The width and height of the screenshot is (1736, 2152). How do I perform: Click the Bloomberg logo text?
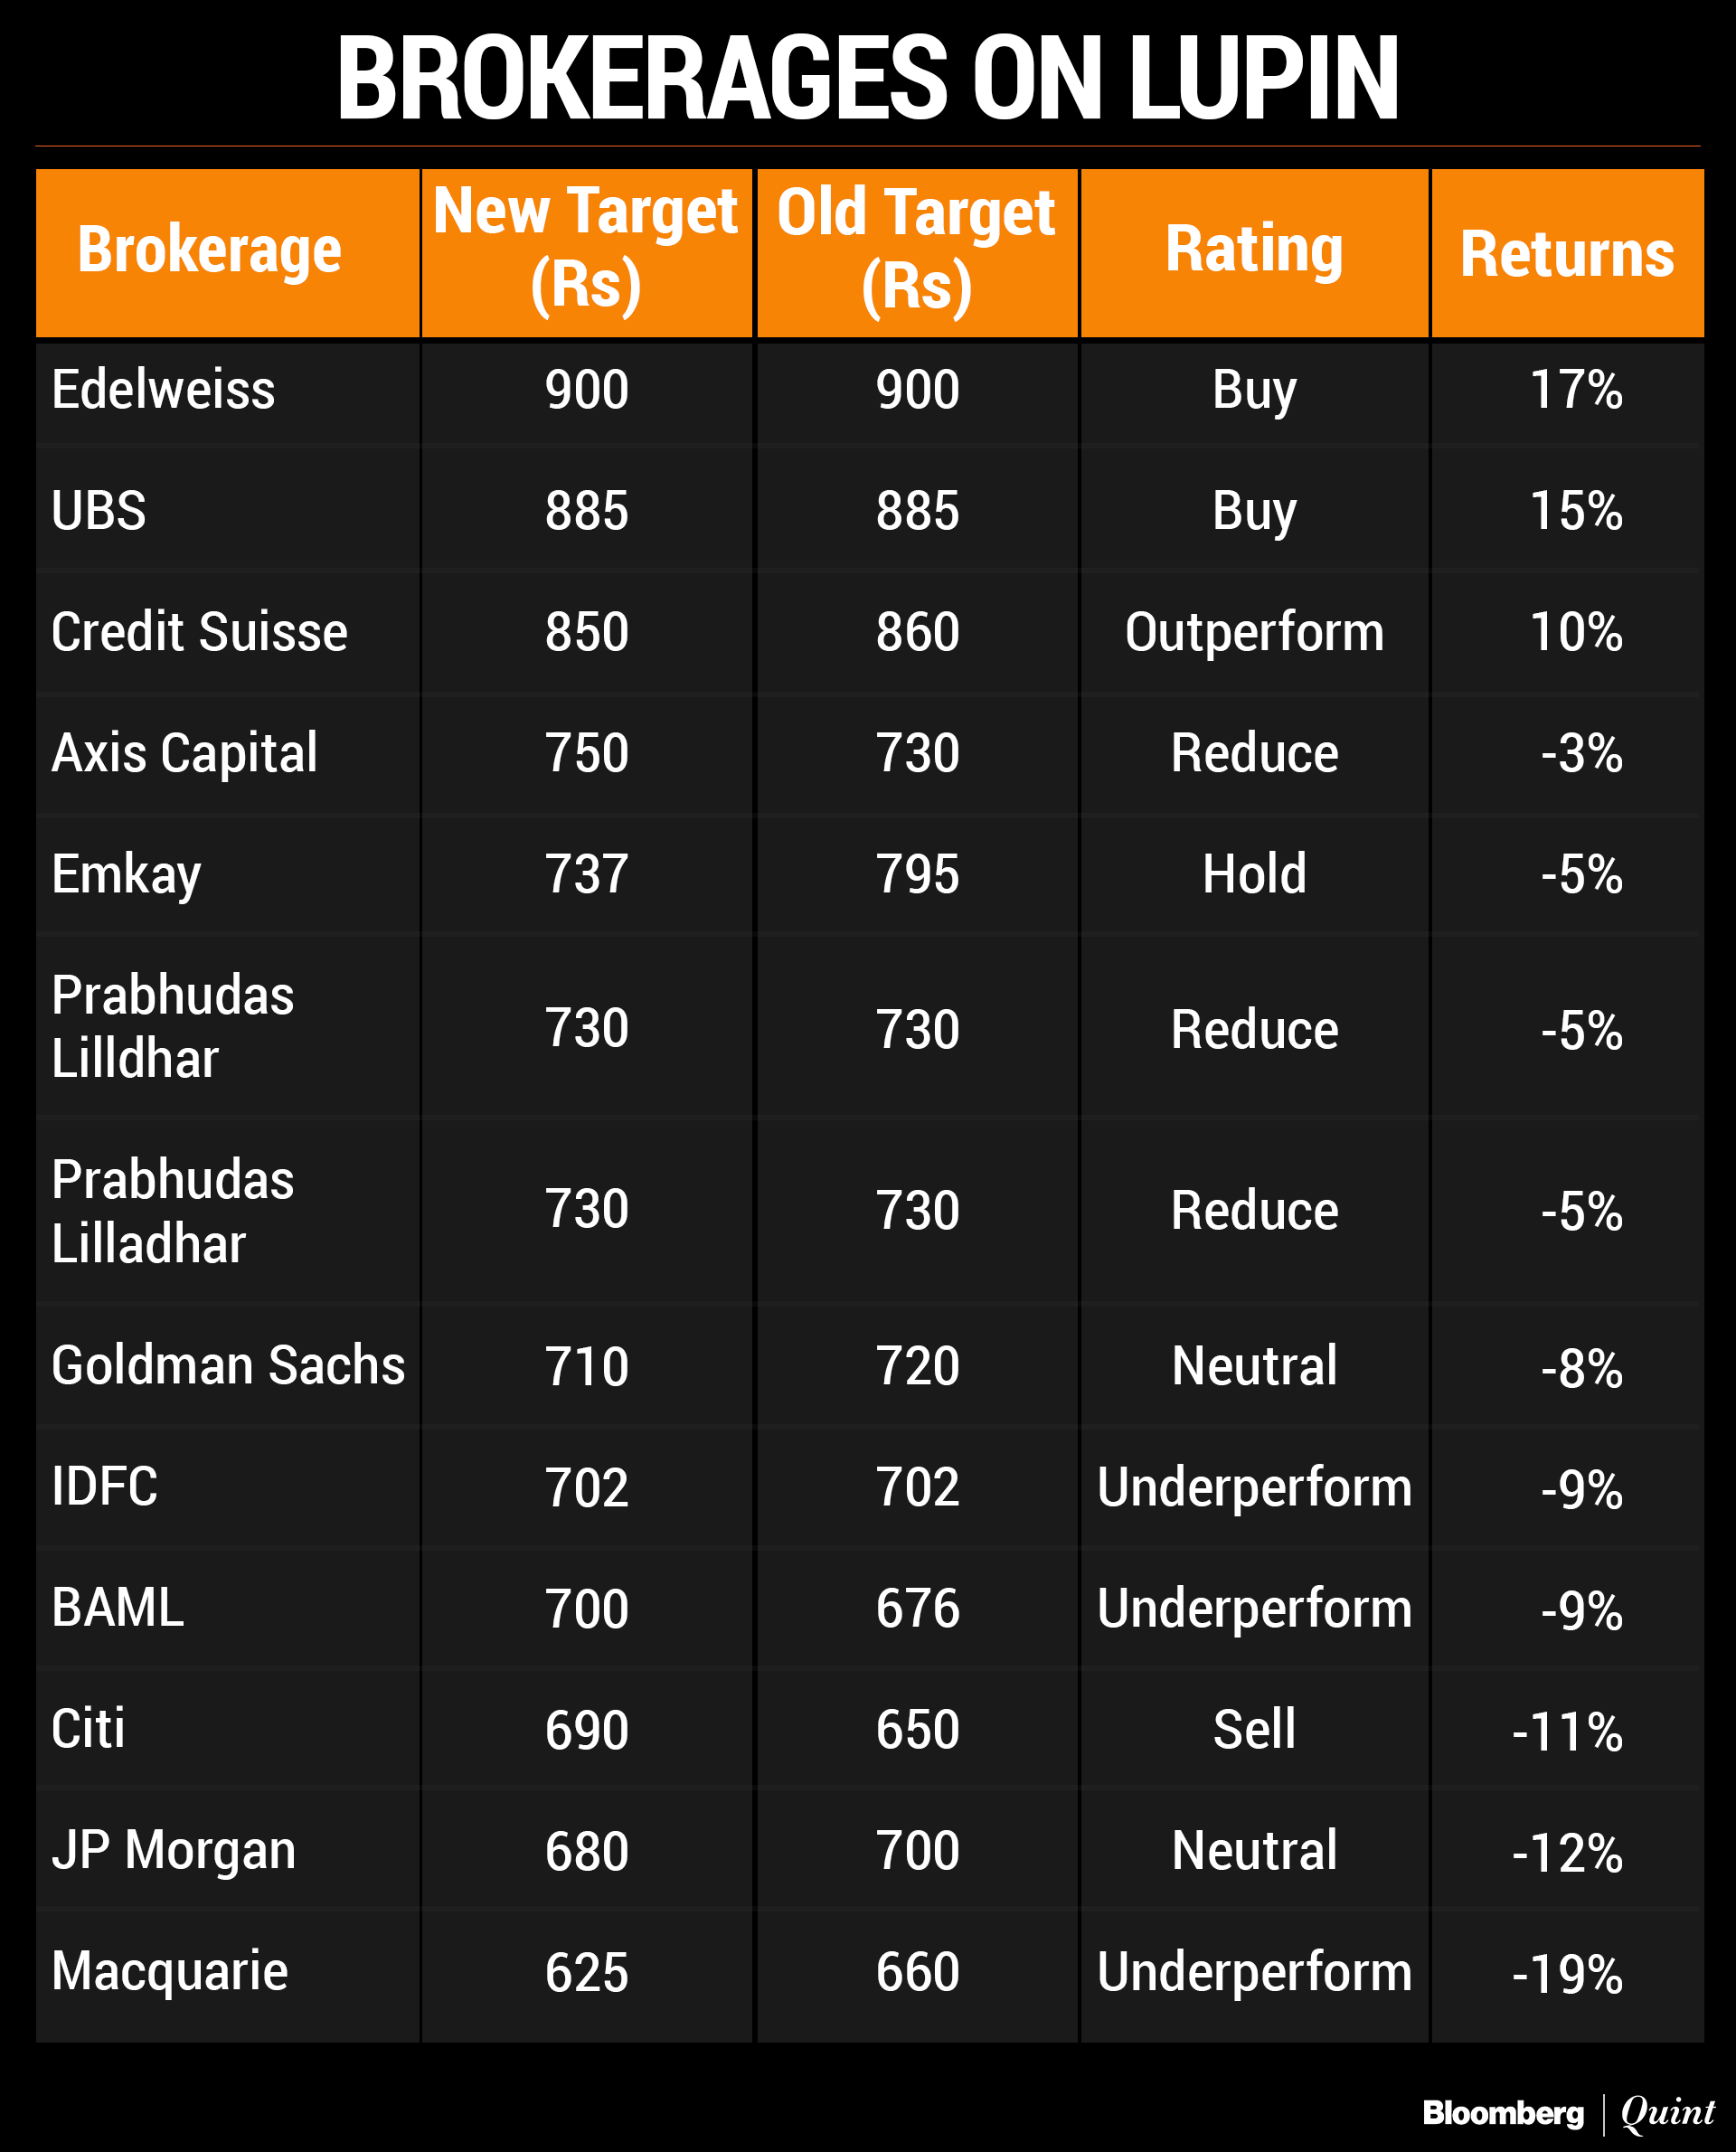1502,2112
